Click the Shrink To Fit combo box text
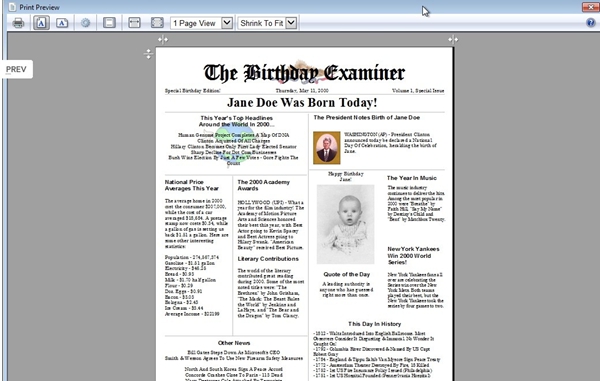The image size is (600, 381). (x=262, y=23)
